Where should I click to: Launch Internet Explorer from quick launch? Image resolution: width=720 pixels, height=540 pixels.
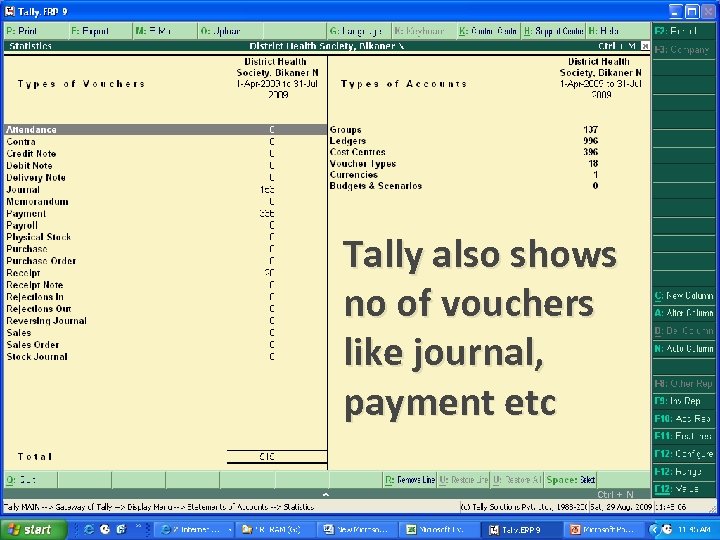pos(89,529)
